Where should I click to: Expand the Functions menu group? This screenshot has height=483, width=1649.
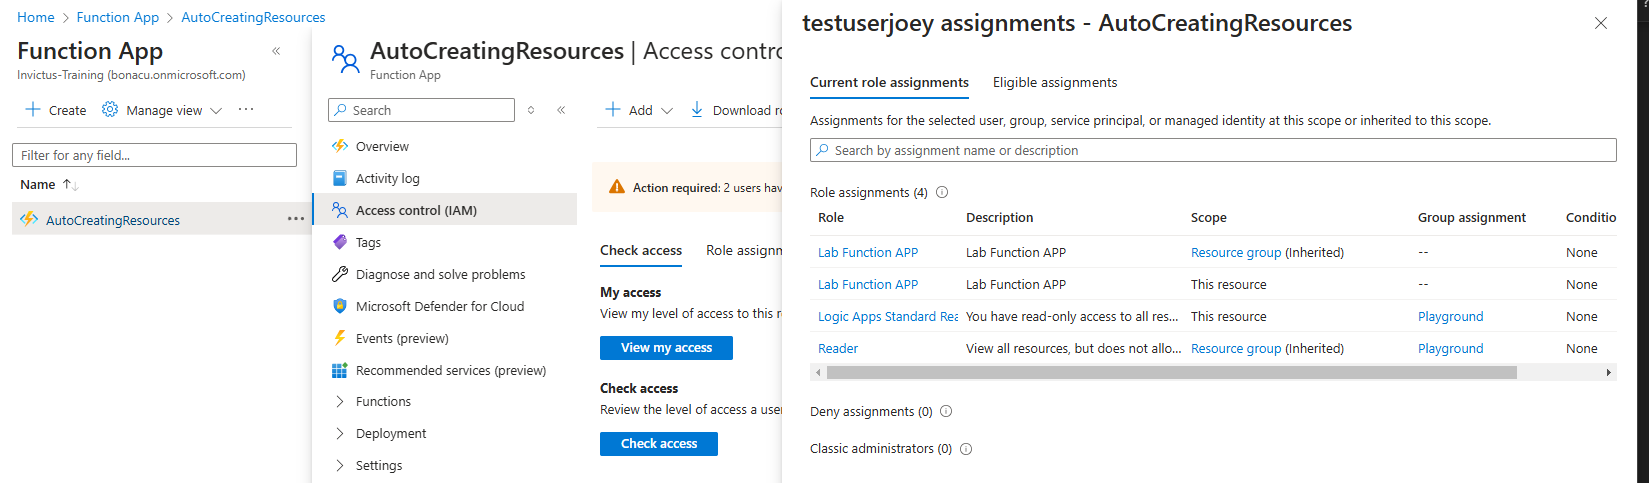(383, 401)
